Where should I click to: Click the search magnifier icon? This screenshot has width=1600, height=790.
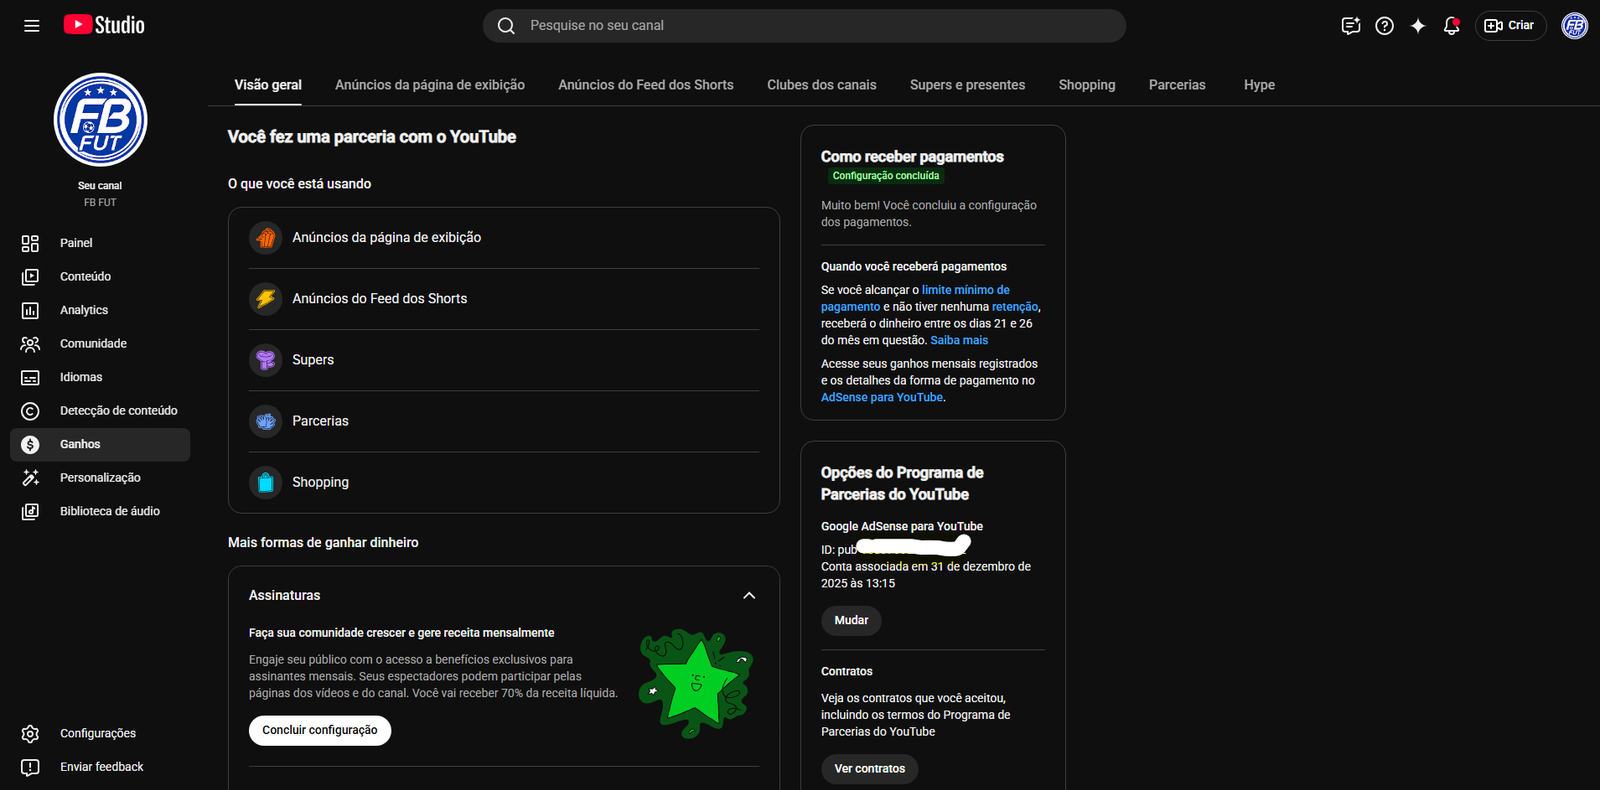506,26
